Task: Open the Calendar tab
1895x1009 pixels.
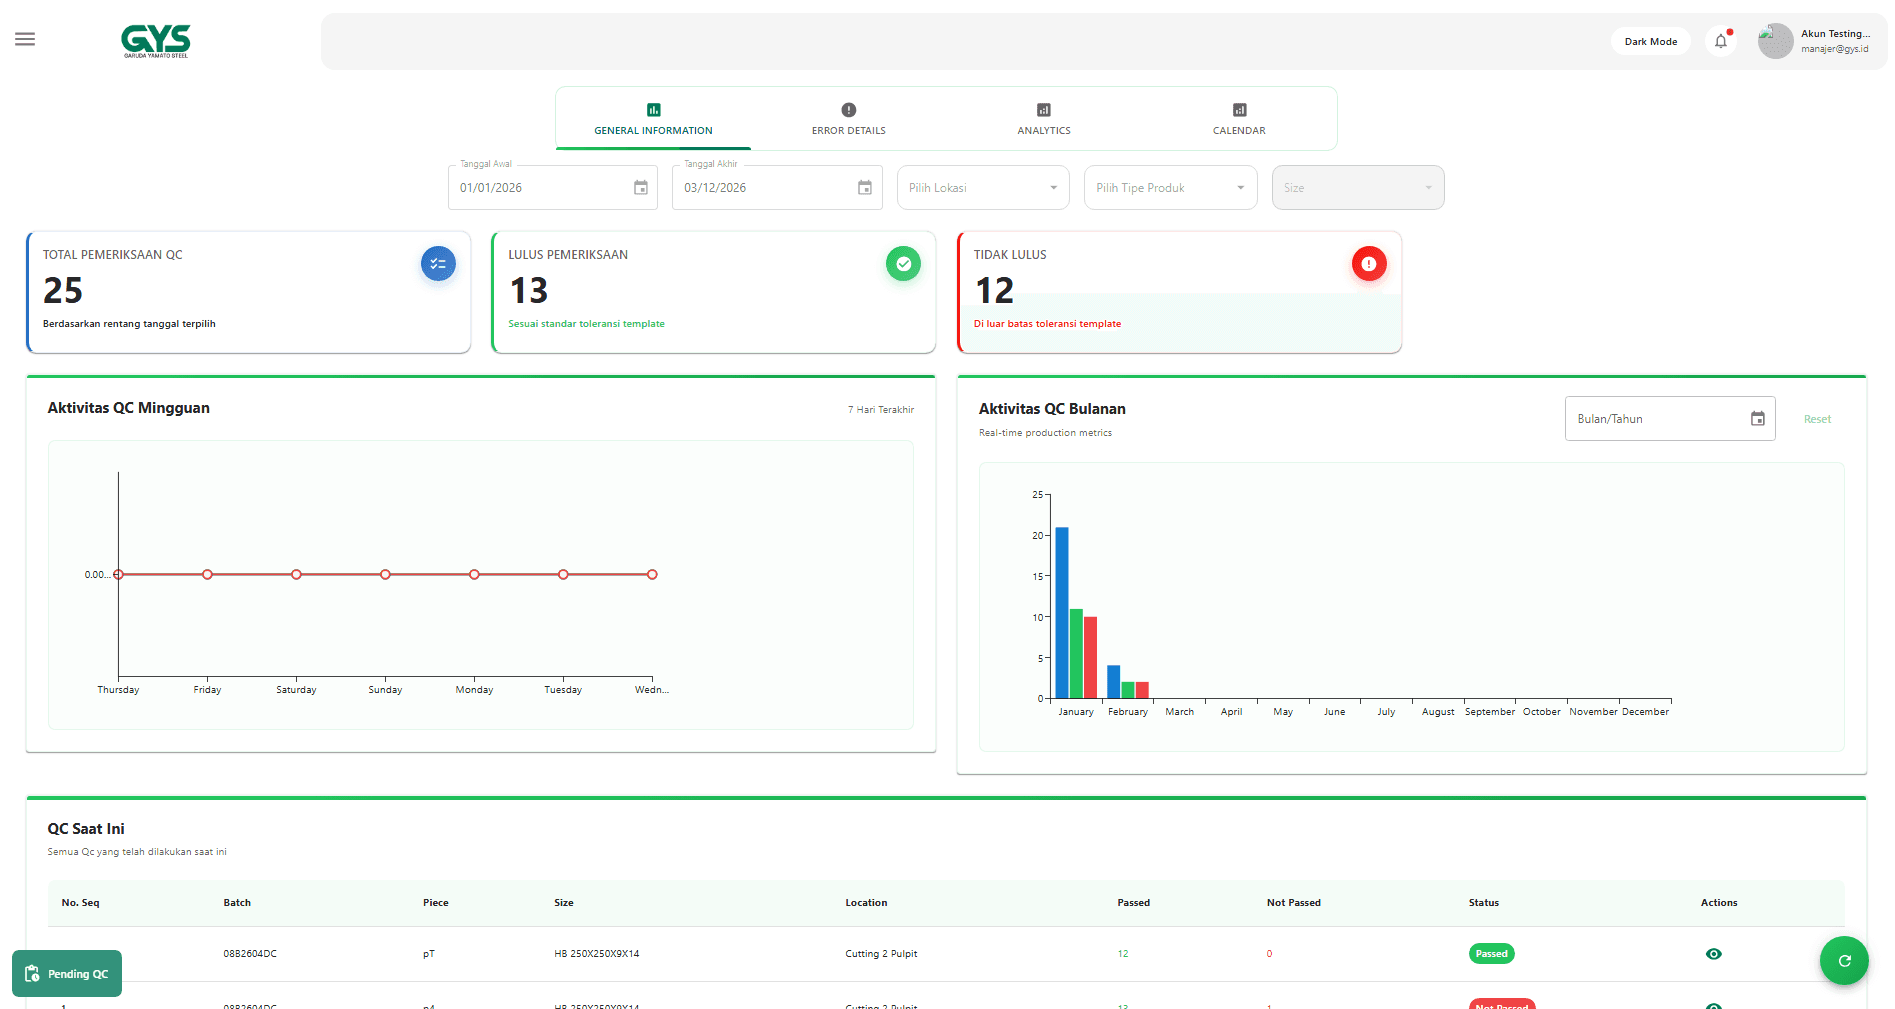Action: tap(1239, 119)
